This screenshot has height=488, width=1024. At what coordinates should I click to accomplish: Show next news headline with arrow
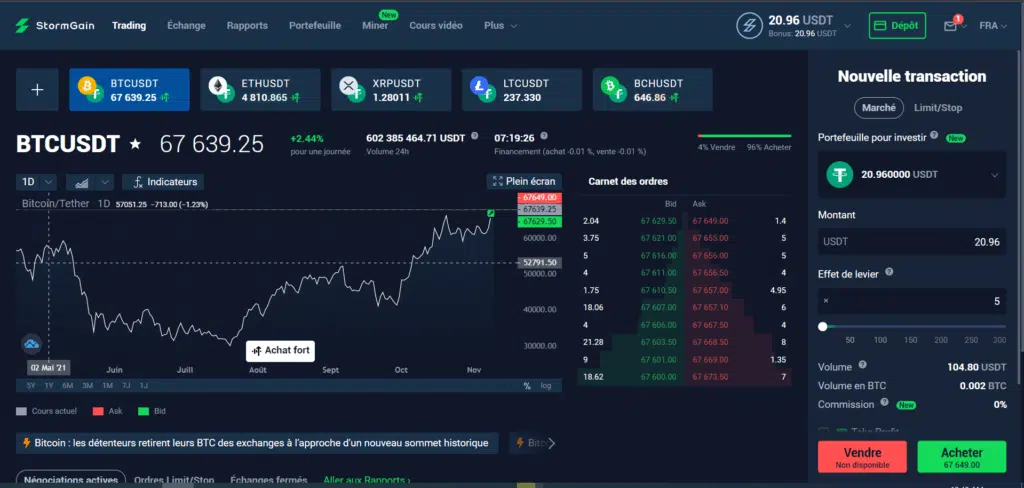551,444
